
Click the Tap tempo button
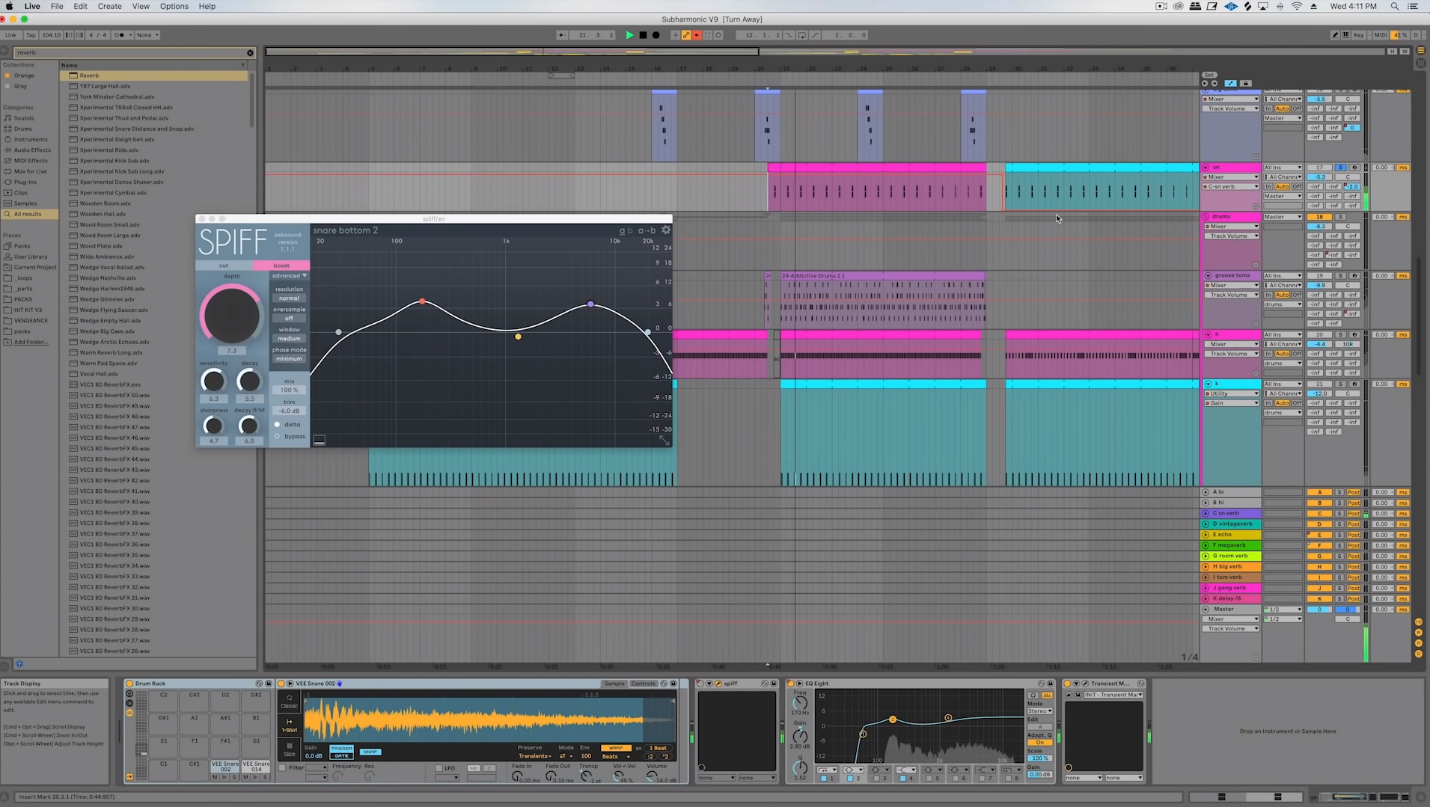pos(31,35)
